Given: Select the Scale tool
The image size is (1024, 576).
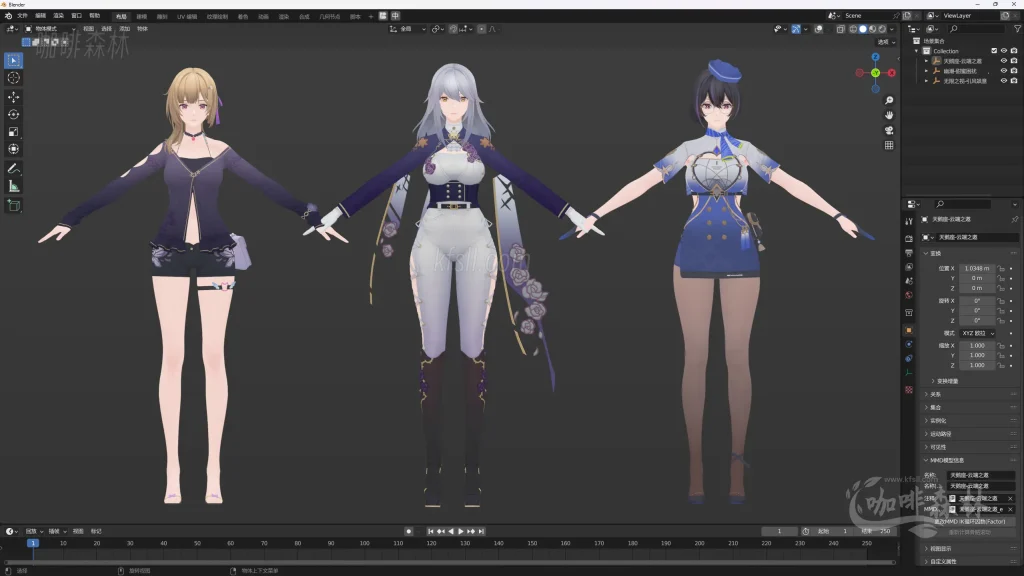Looking at the screenshot, I should pyautogui.click(x=14, y=132).
